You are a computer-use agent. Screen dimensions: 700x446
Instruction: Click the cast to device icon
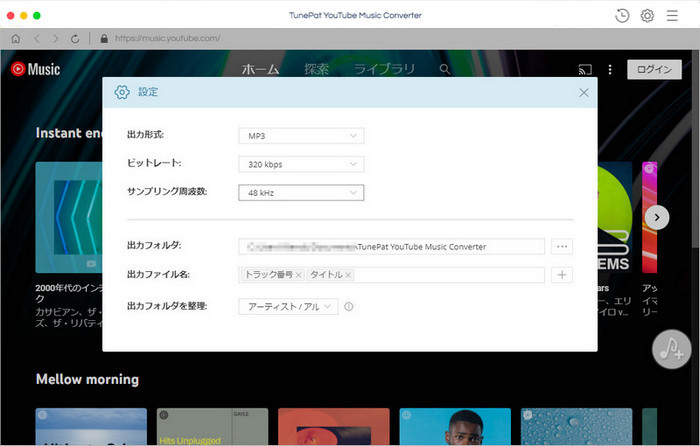(585, 70)
